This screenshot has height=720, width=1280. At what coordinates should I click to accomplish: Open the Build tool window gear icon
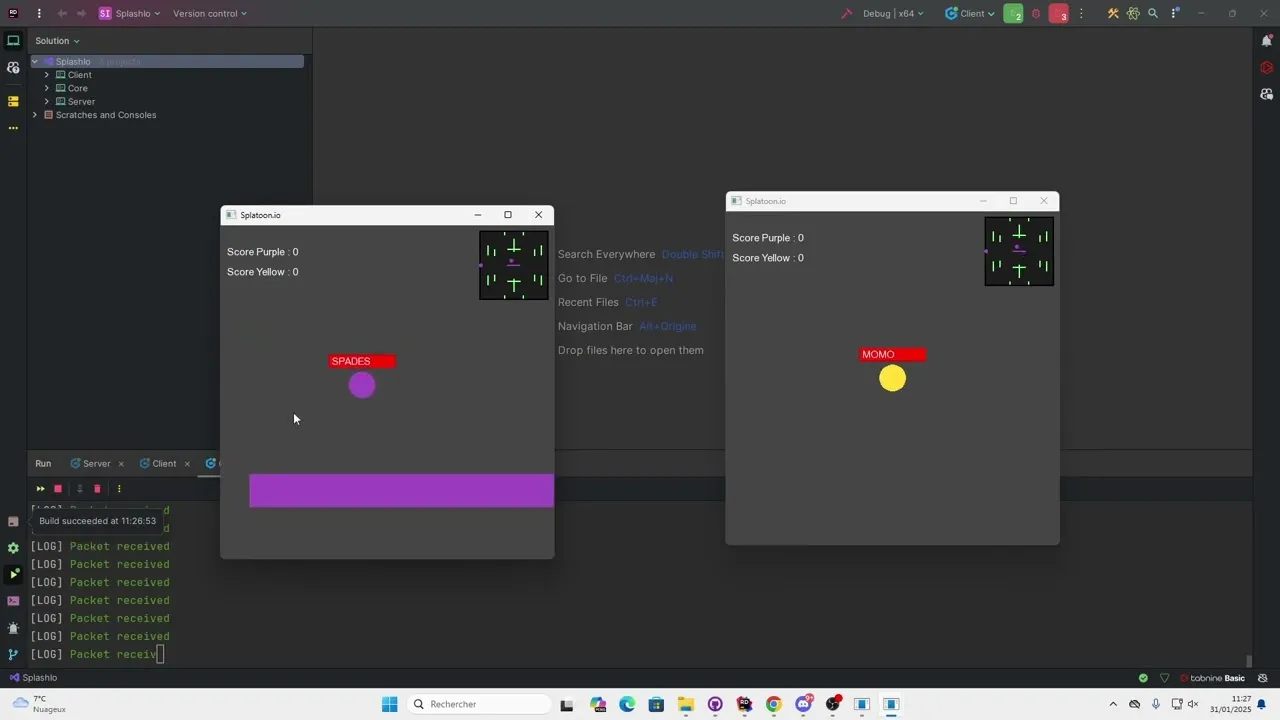click(13, 548)
